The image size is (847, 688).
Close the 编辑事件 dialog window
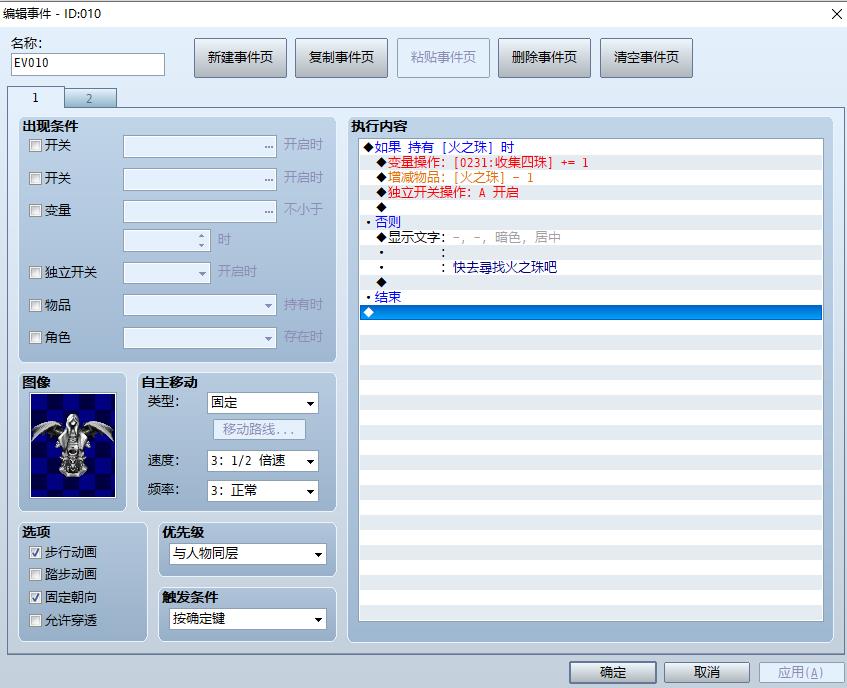point(836,14)
